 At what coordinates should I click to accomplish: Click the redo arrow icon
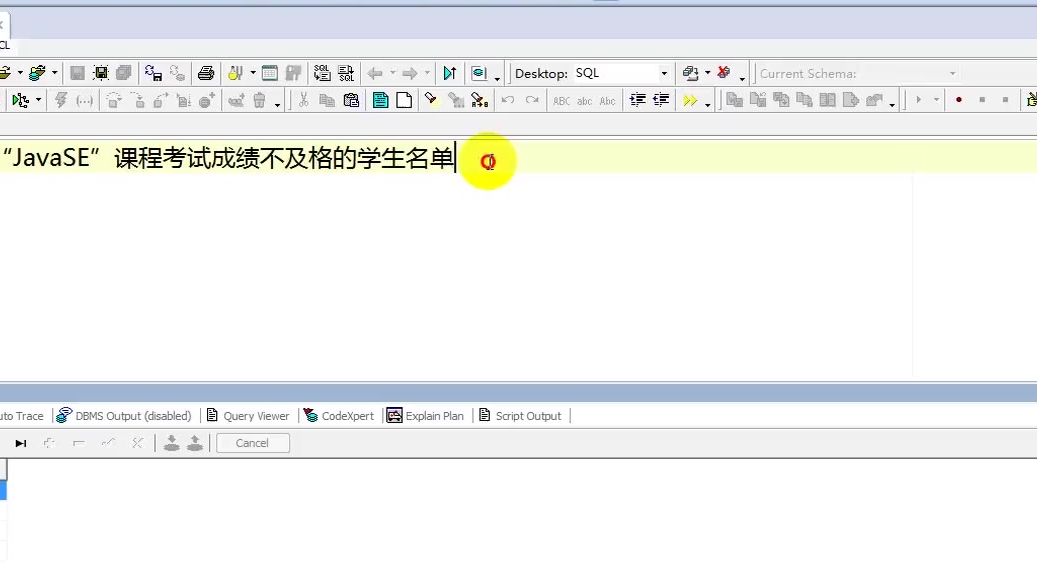pos(532,100)
